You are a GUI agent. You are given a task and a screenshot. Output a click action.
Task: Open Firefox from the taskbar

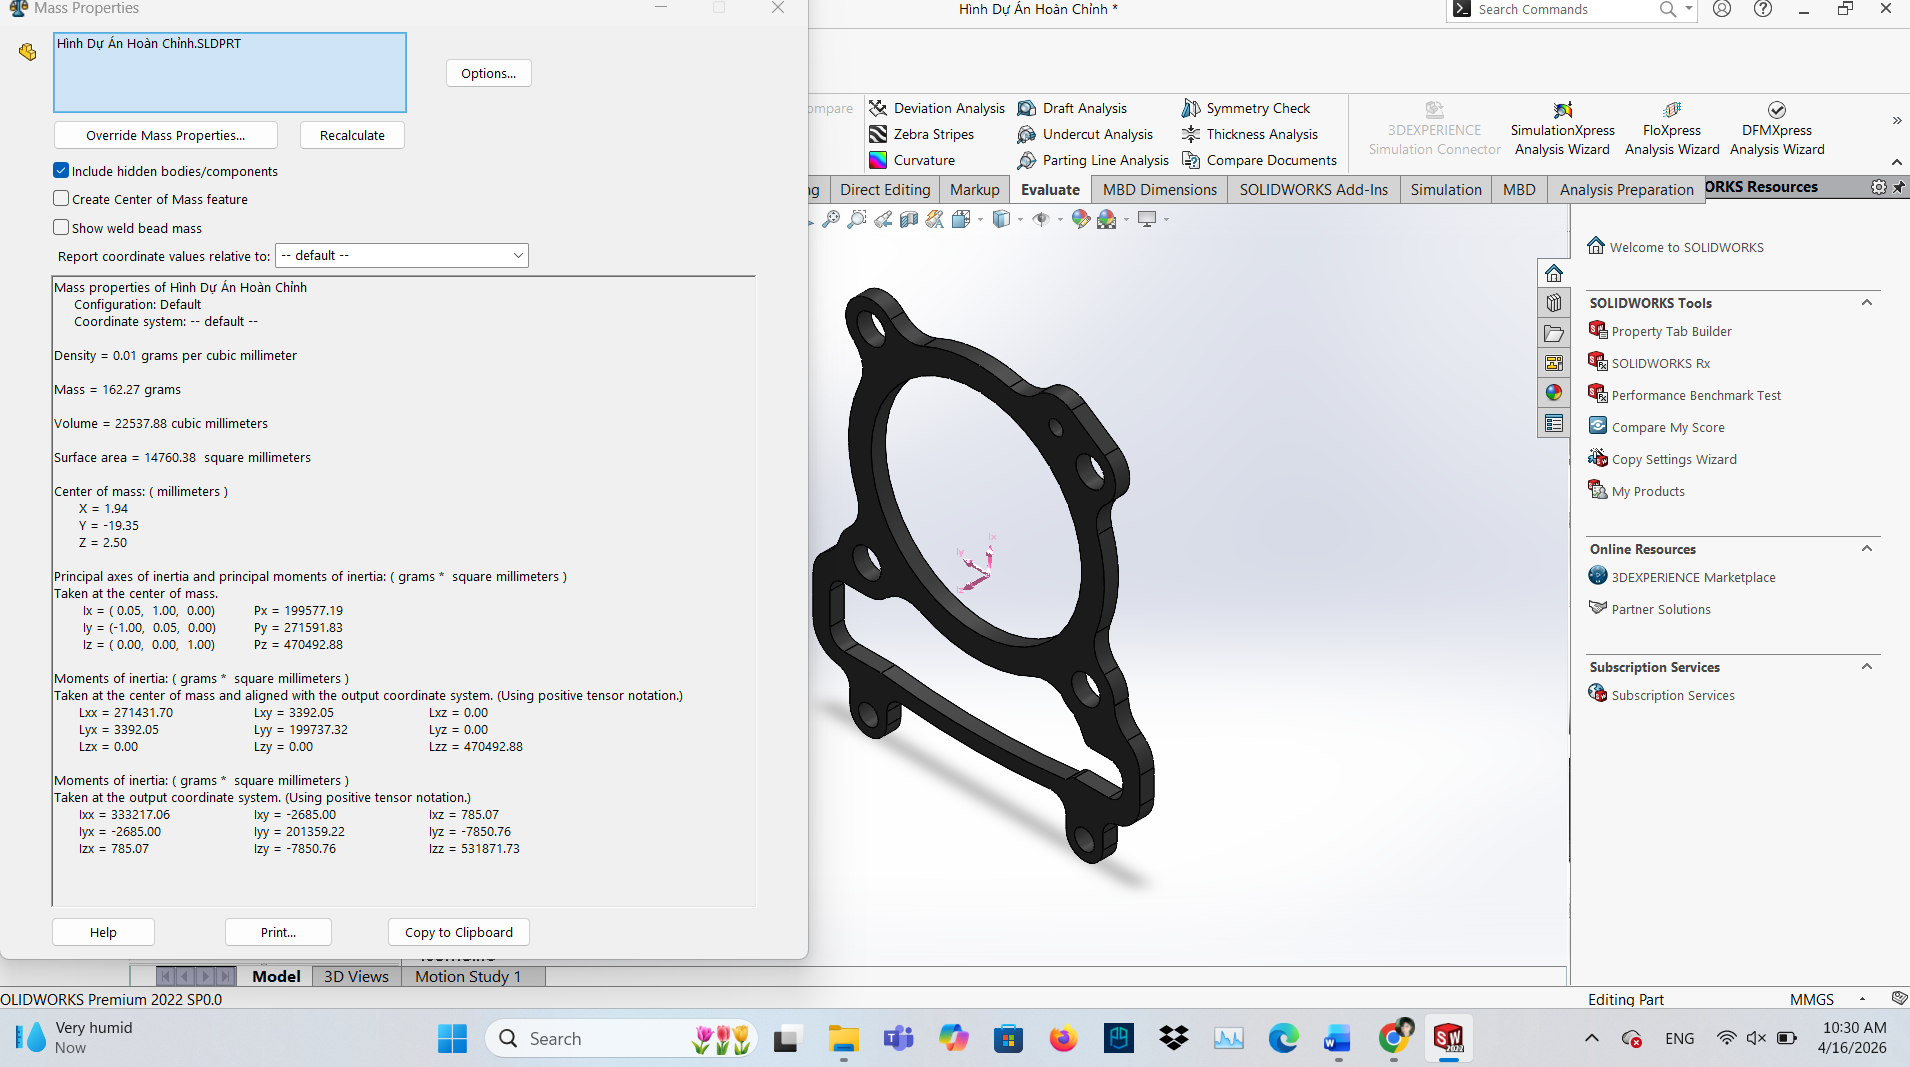(x=1063, y=1039)
